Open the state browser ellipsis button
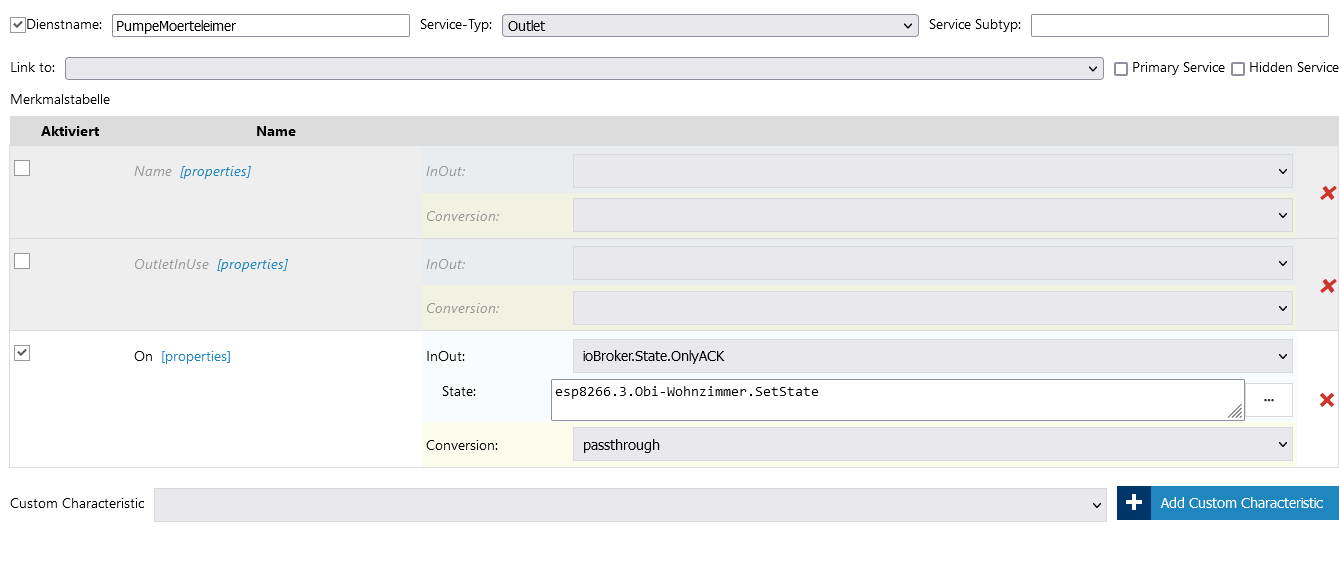1339x562 pixels. [x=1269, y=400]
